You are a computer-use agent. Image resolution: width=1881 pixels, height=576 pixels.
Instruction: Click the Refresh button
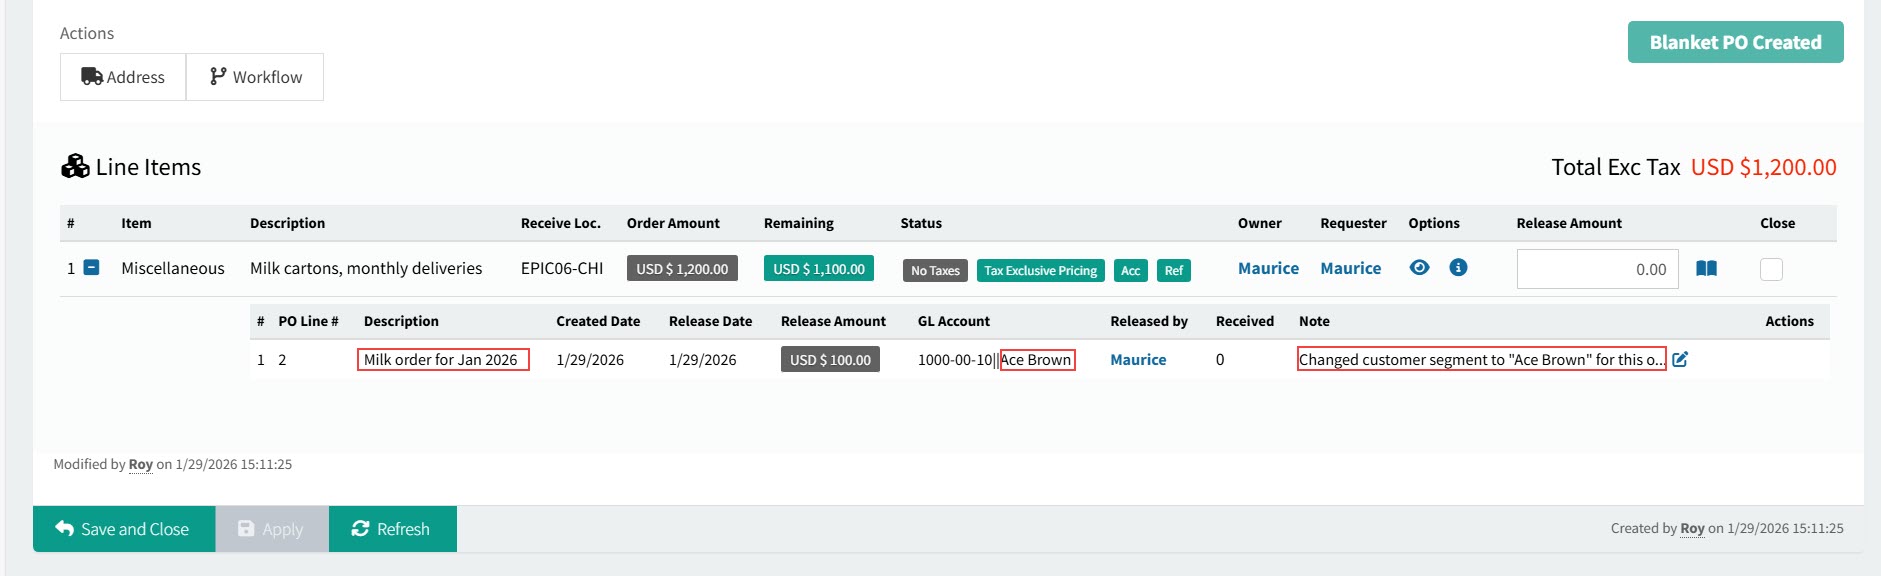click(392, 529)
